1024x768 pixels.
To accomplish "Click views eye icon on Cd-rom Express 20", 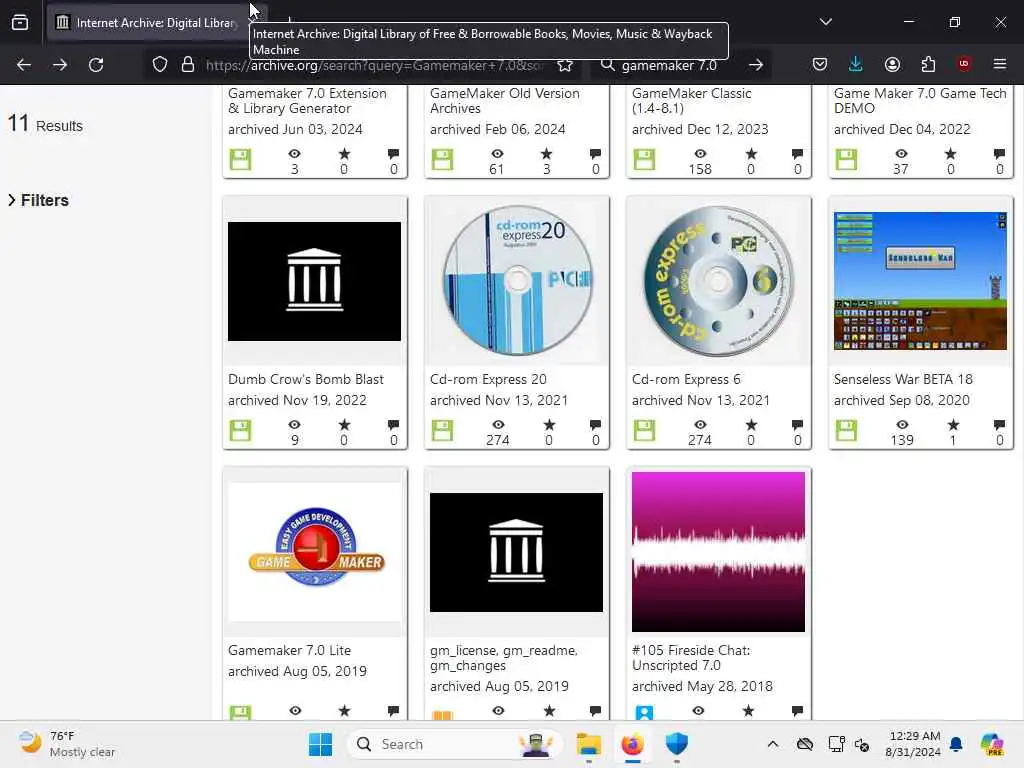I will click(x=498, y=425).
